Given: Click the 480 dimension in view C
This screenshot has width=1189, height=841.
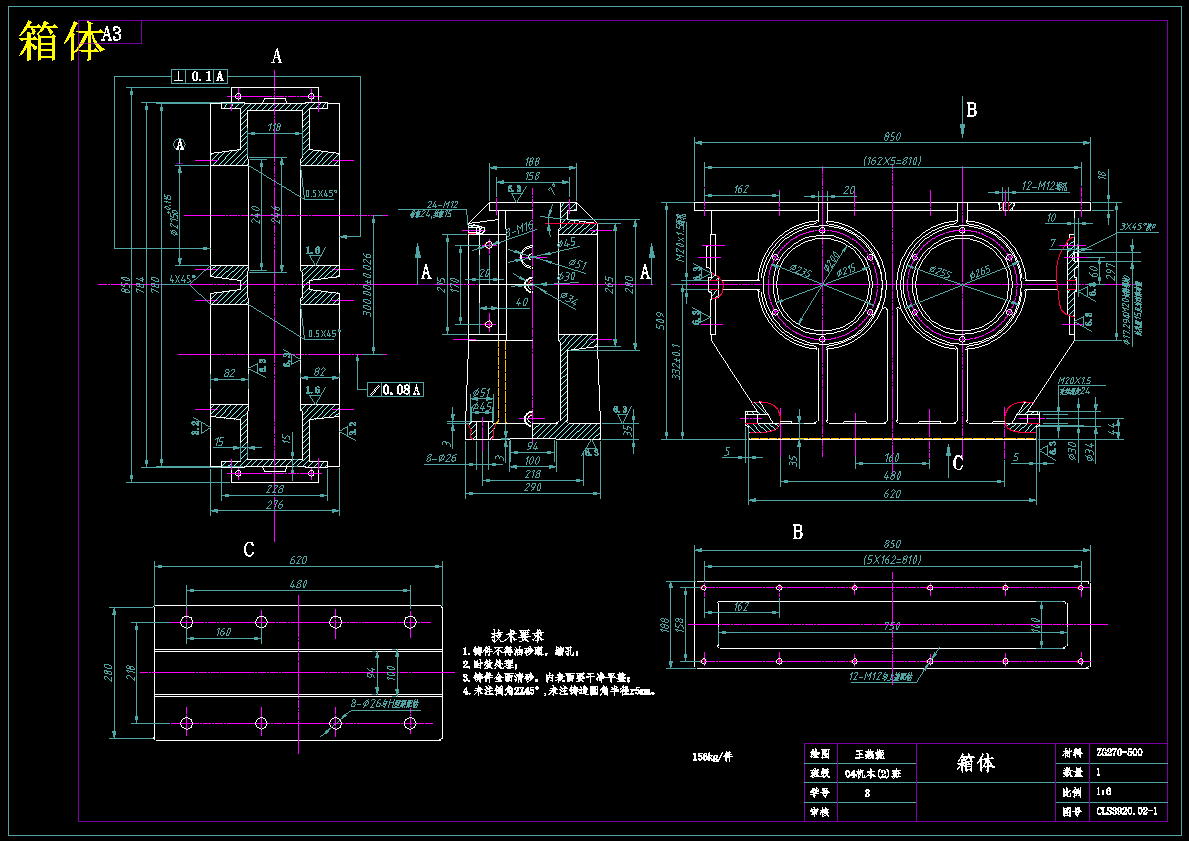Looking at the screenshot, I should pyautogui.click(x=298, y=584).
